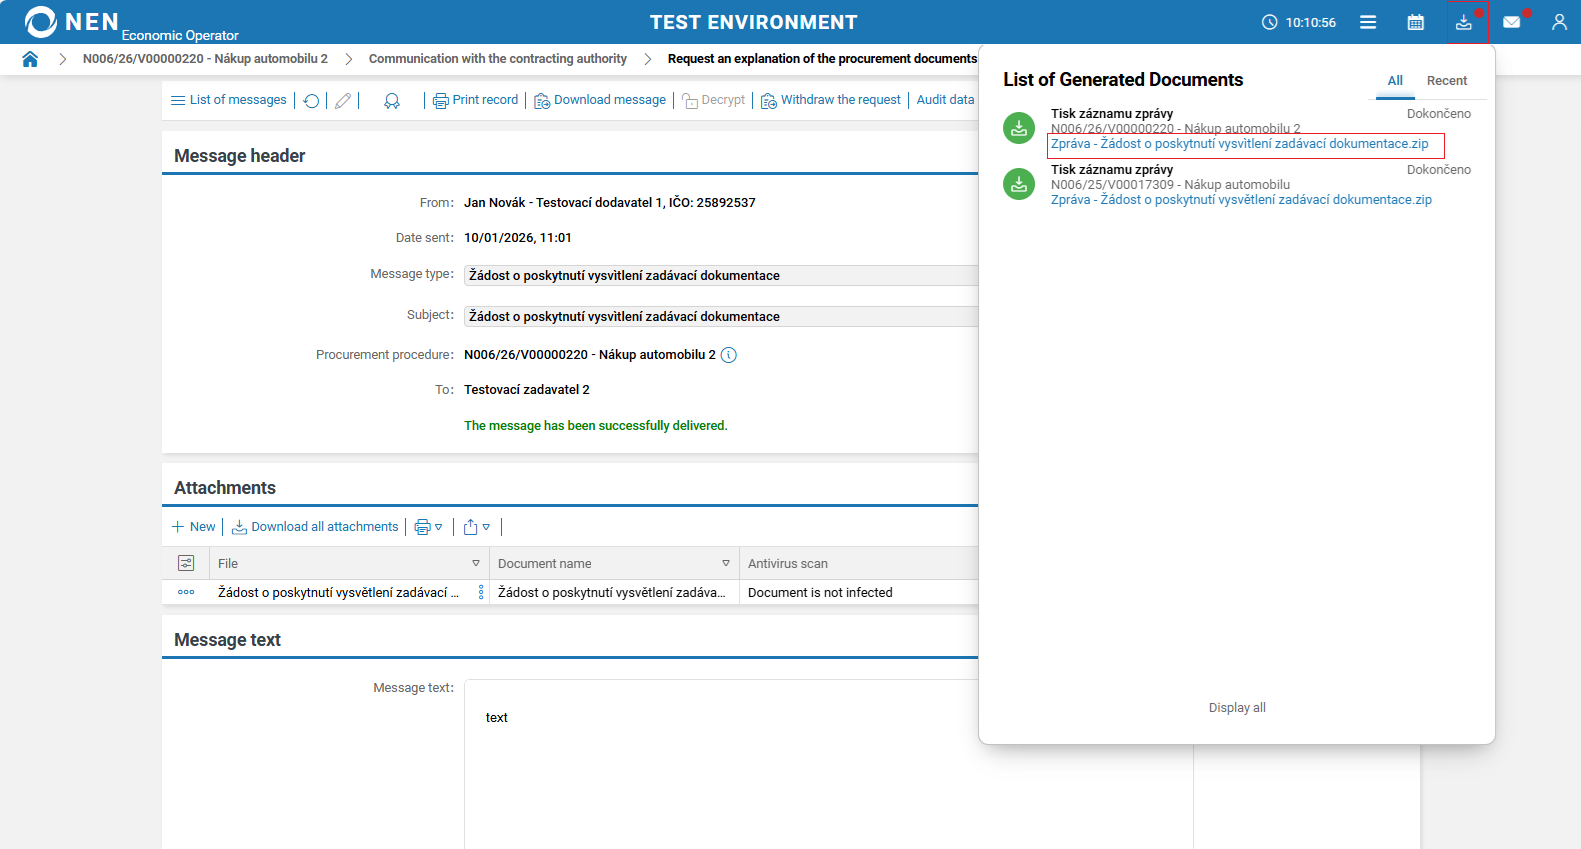
Task: Switch to the Recent tab
Action: pos(1446,81)
